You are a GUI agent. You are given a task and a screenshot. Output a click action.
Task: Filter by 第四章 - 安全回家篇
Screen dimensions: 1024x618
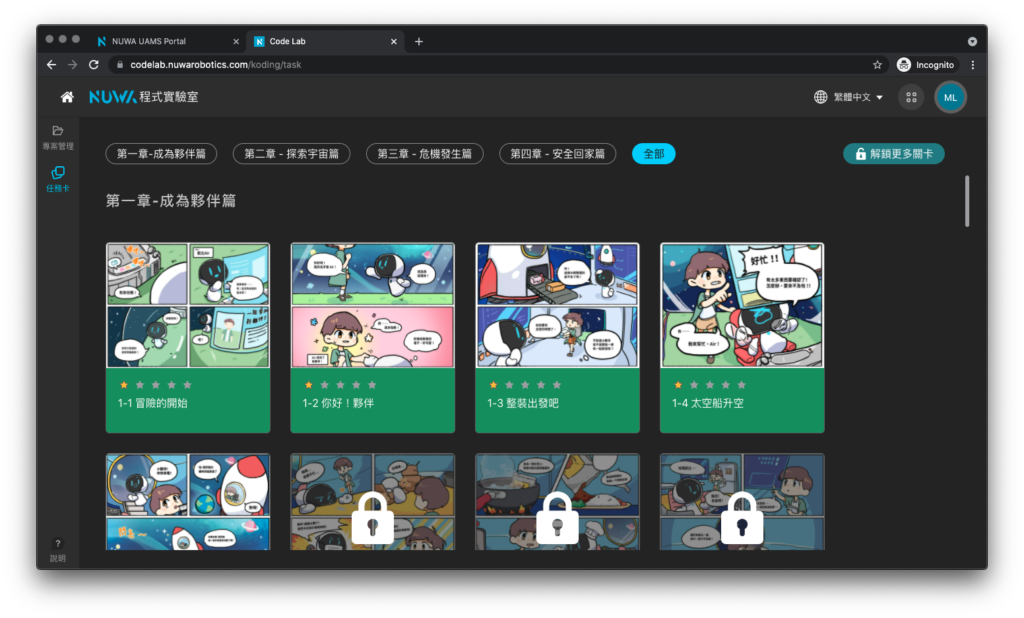(x=558, y=154)
